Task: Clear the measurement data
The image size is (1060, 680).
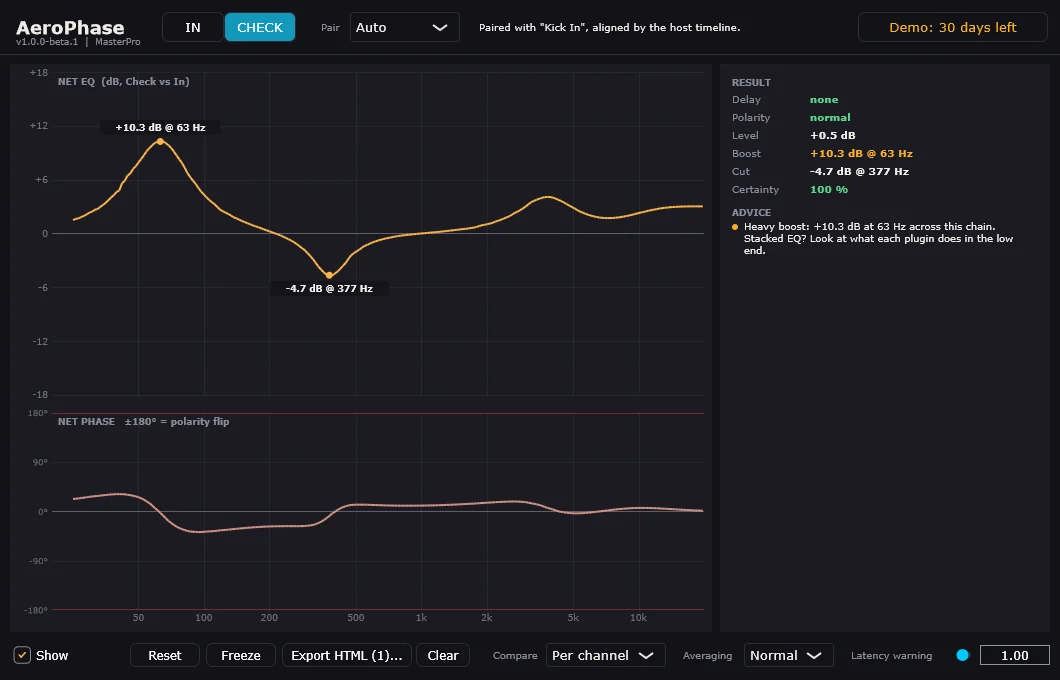Action: coord(443,655)
